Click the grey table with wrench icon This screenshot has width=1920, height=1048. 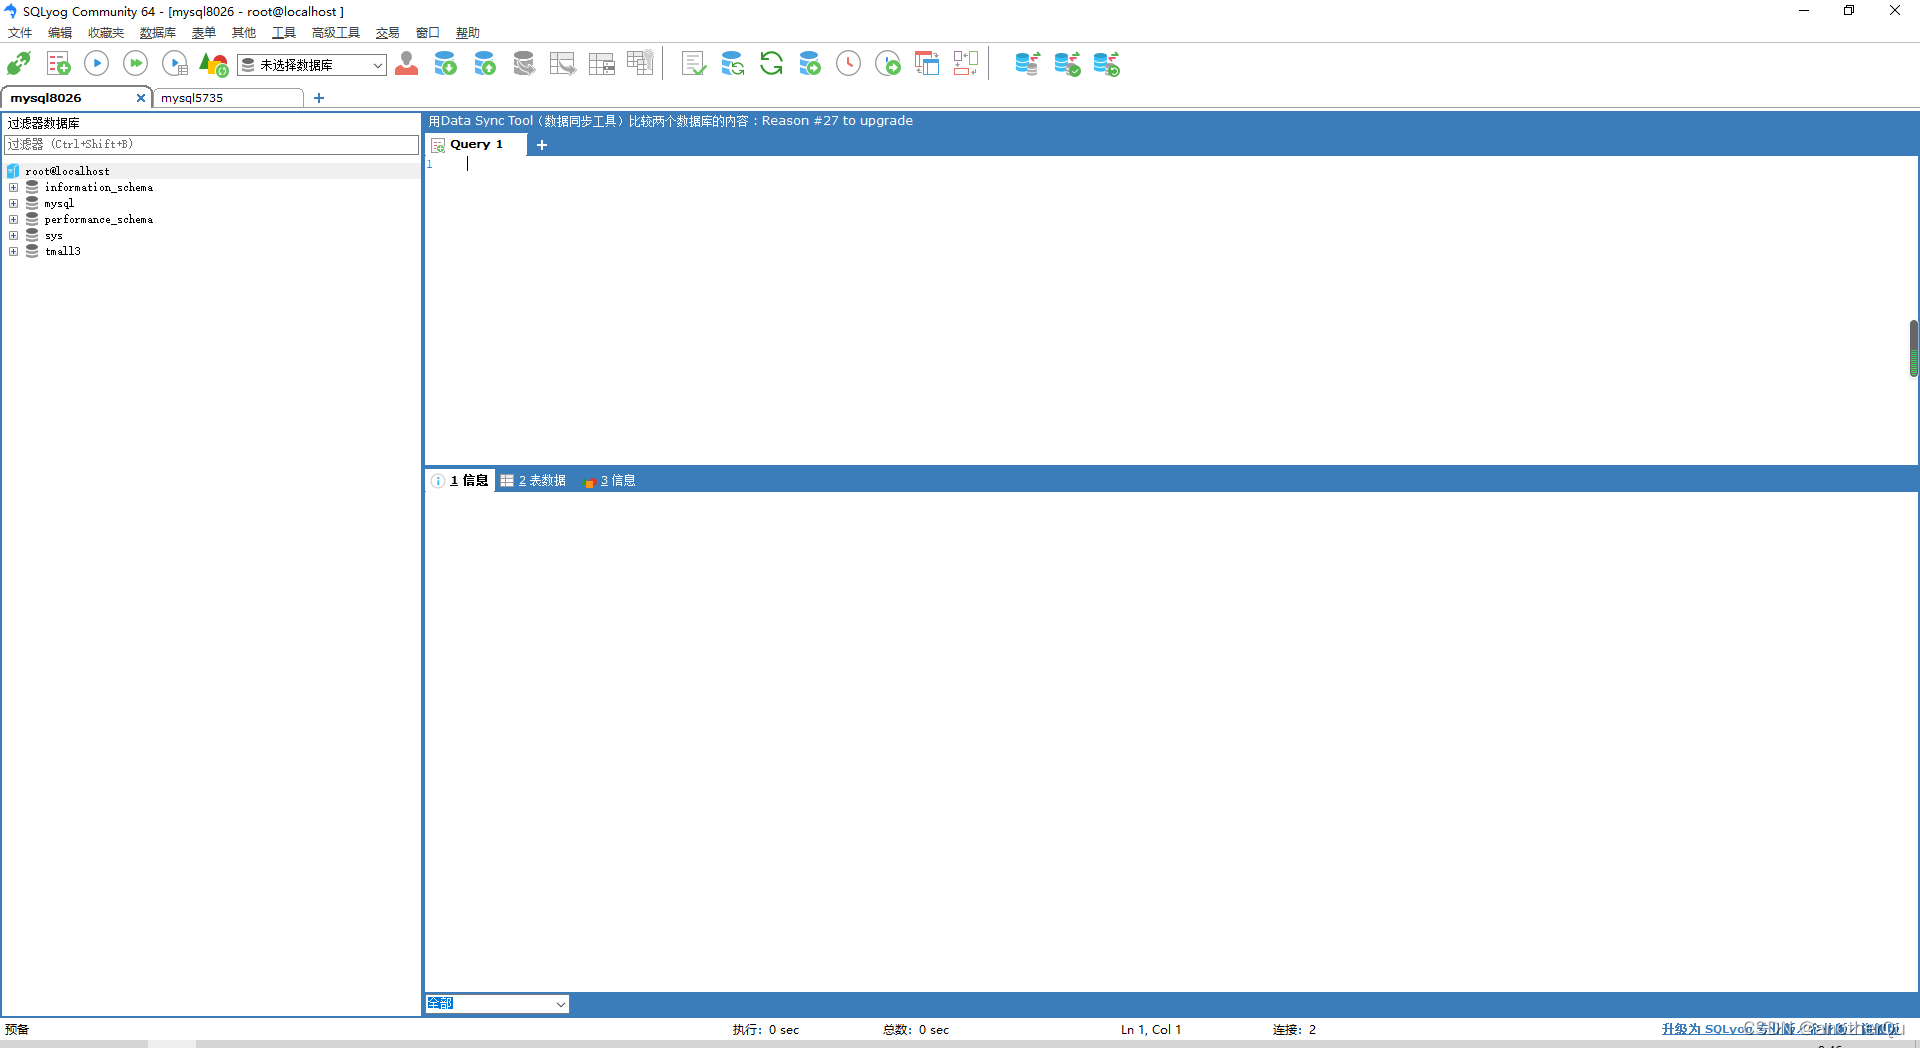641,64
